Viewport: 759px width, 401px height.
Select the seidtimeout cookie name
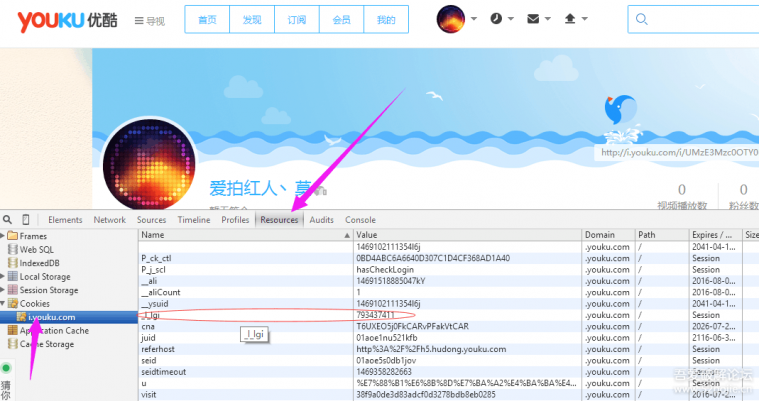pyautogui.click(x=164, y=372)
